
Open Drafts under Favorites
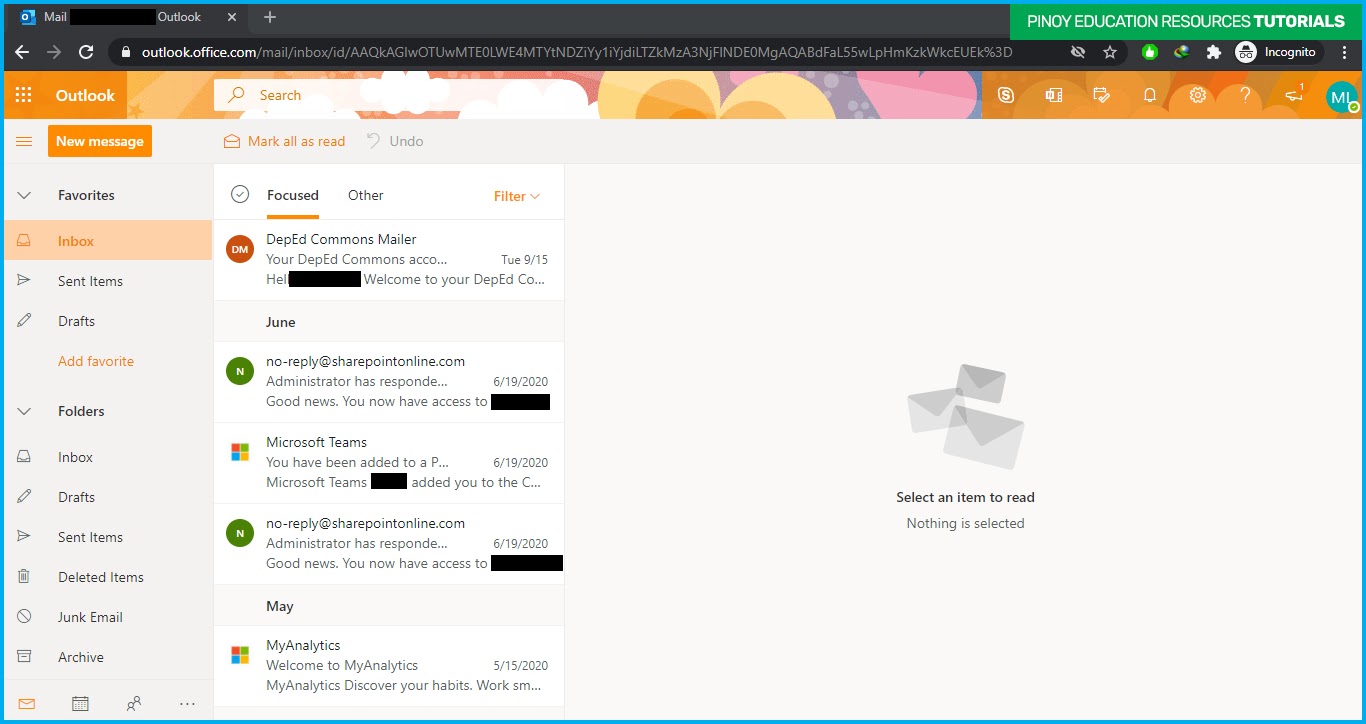coord(108,321)
